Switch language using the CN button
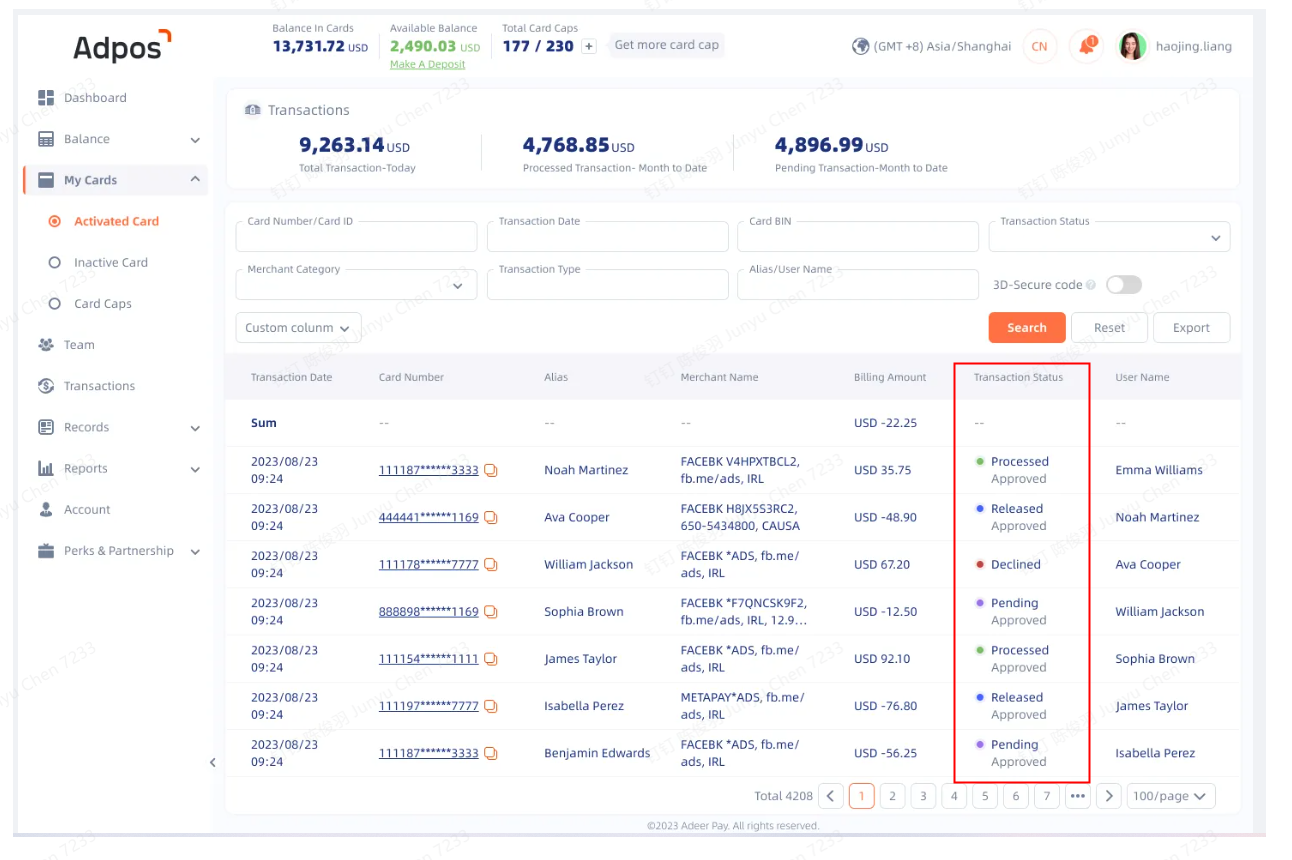1292x860 pixels. click(1039, 45)
